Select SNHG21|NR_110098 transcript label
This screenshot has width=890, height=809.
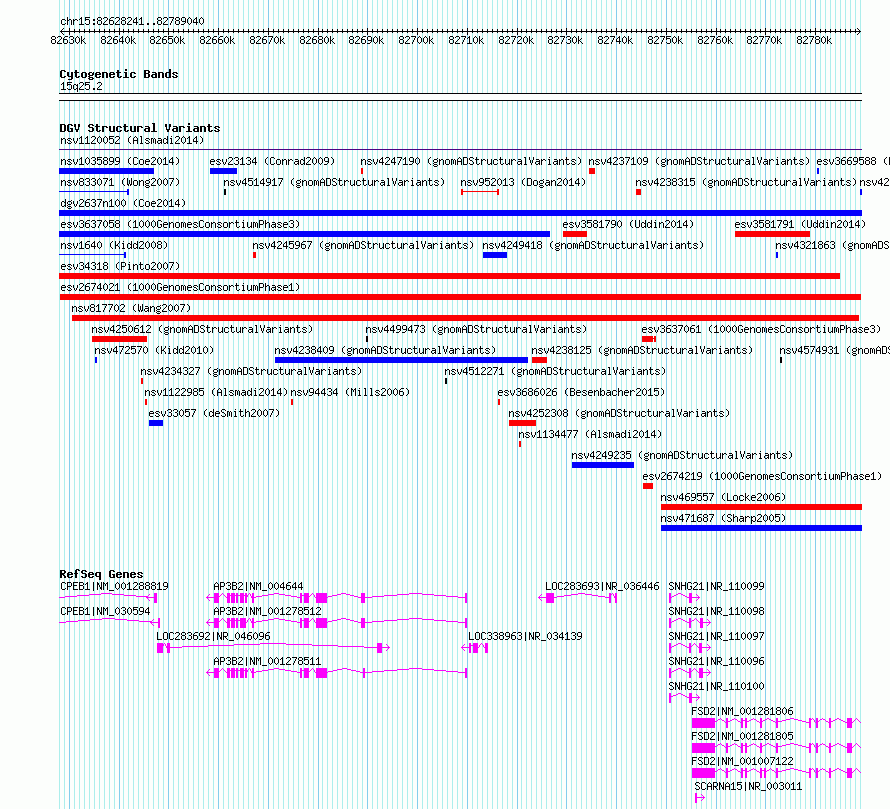pyautogui.click(x=716, y=611)
